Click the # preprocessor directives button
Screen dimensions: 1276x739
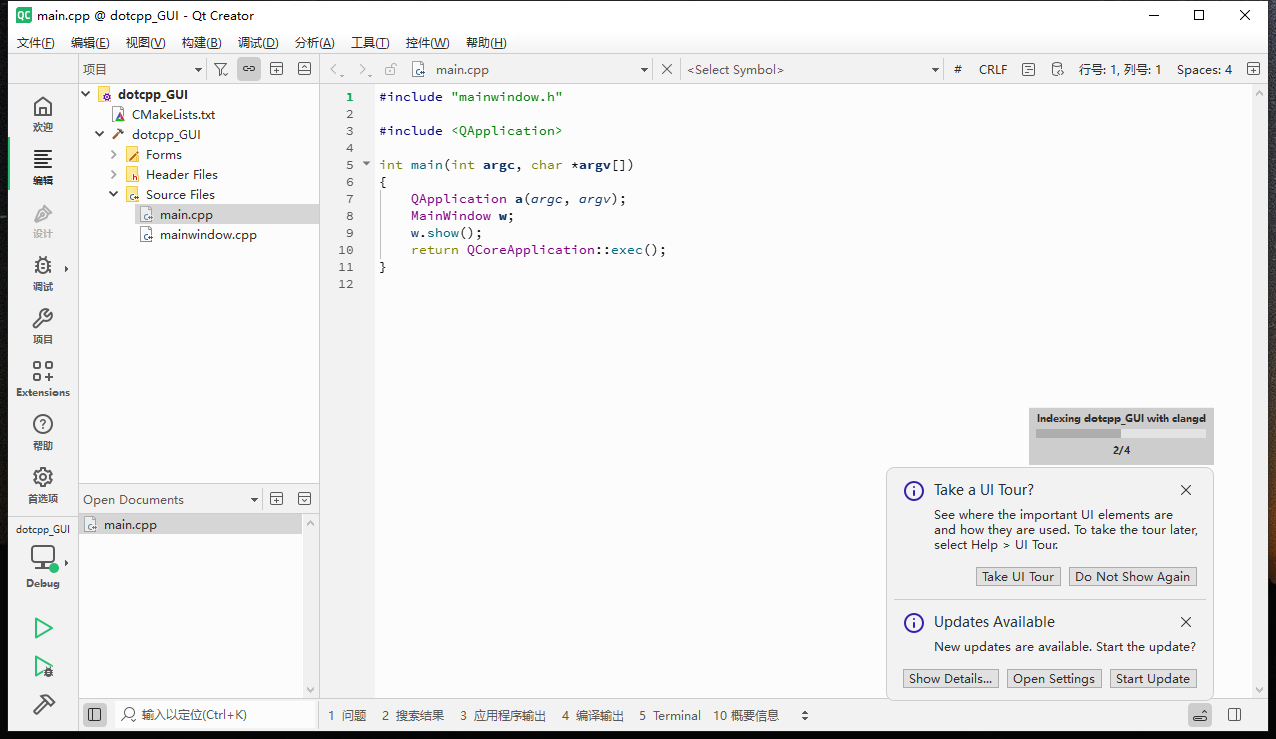coord(958,70)
